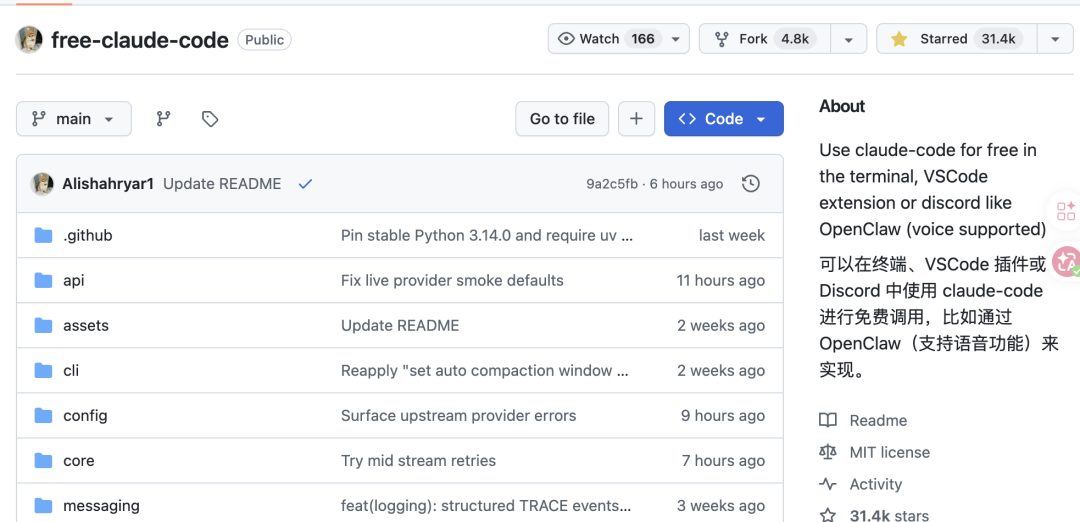The width and height of the screenshot is (1080, 522).
Task: Click the 4.8k fork counter
Action: pyautogui.click(x=795, y=39)
